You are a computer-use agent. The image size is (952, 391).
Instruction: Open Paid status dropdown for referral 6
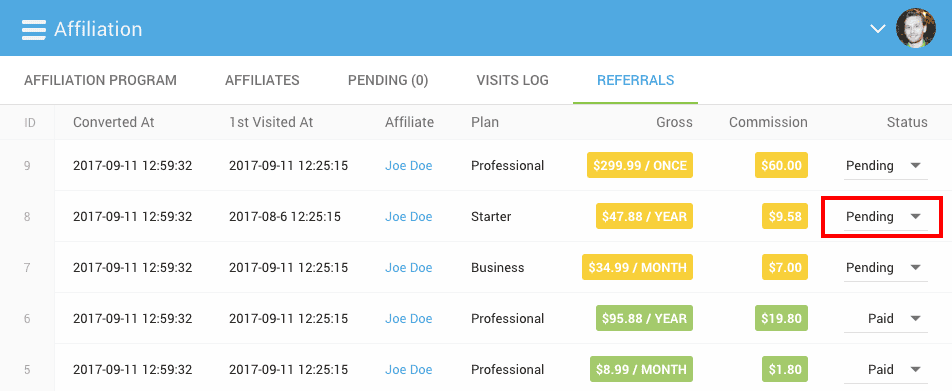click(886, 319)
